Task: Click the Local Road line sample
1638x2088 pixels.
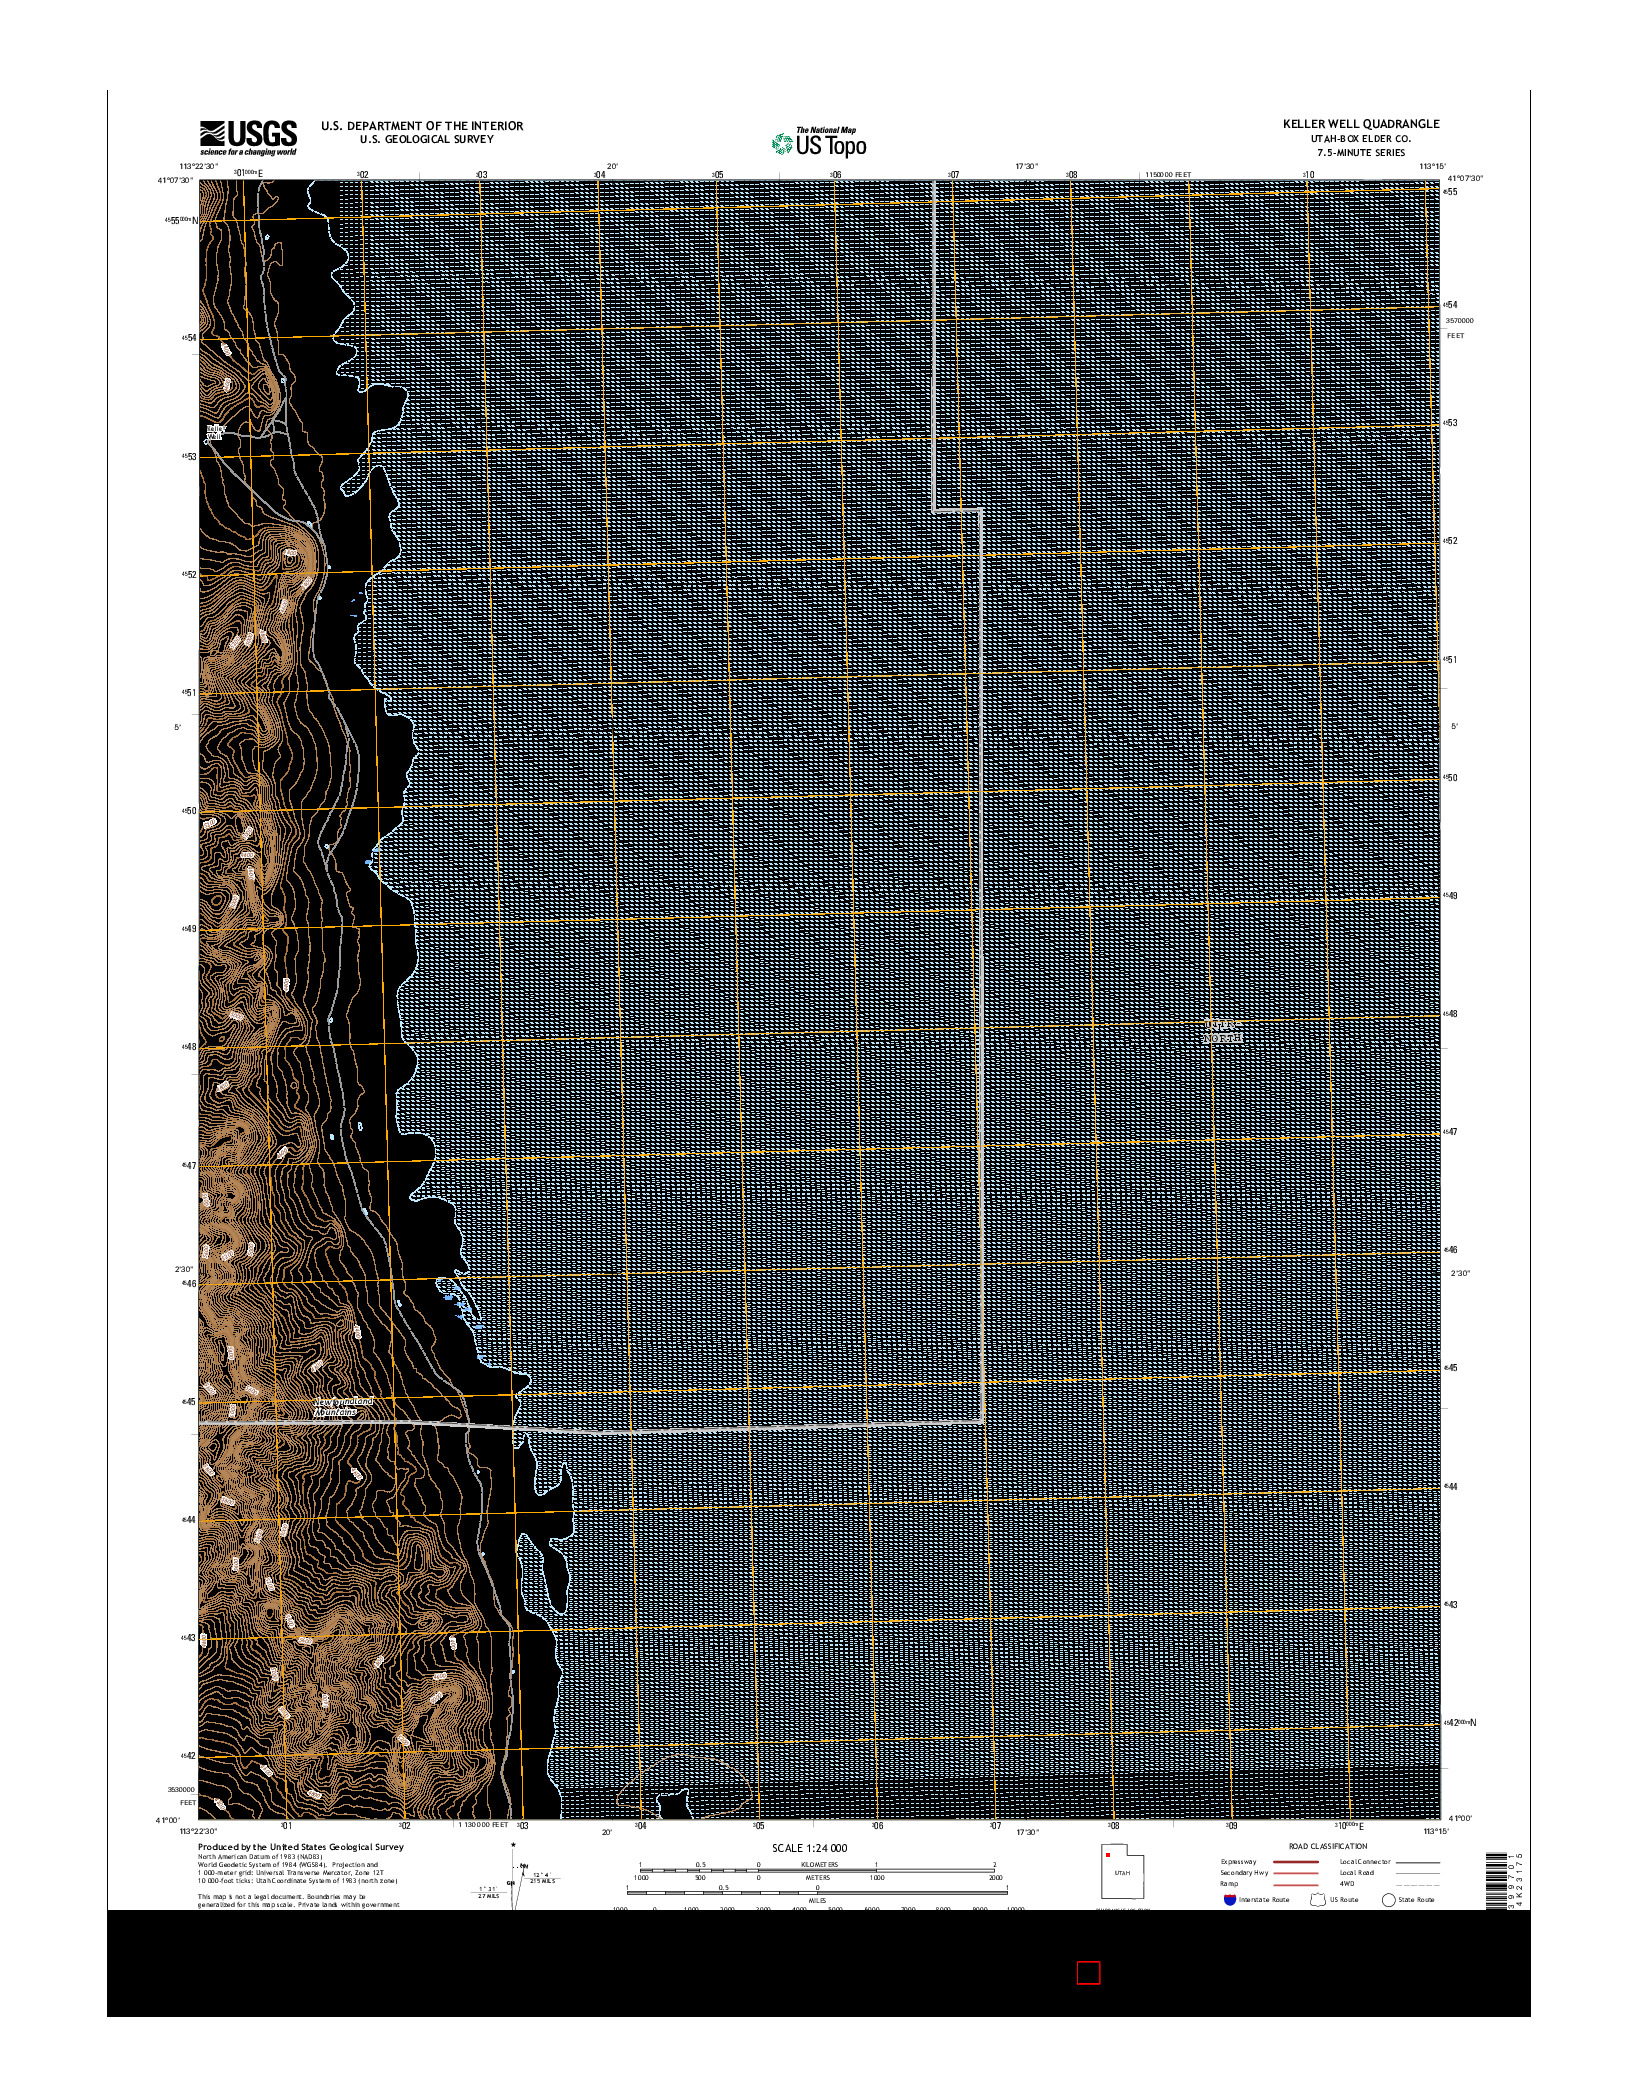Action: [1417, 1873]
